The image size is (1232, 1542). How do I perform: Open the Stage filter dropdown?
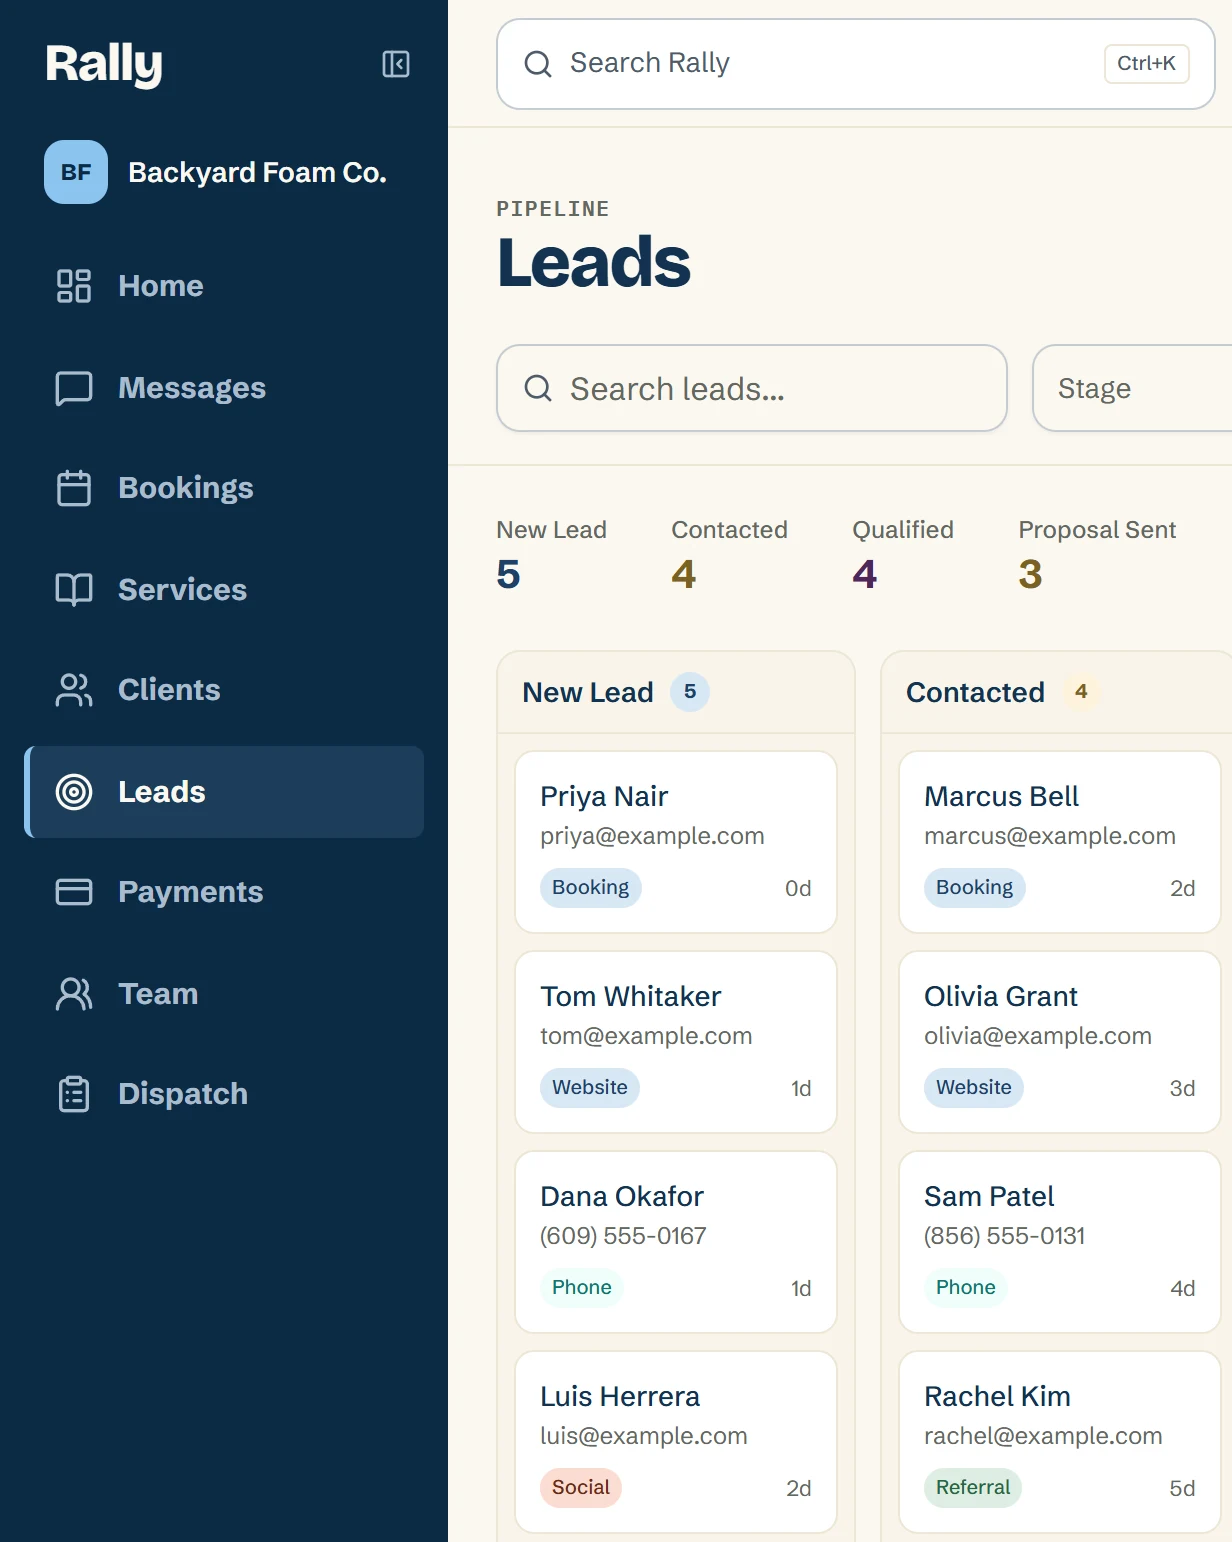1132,388
